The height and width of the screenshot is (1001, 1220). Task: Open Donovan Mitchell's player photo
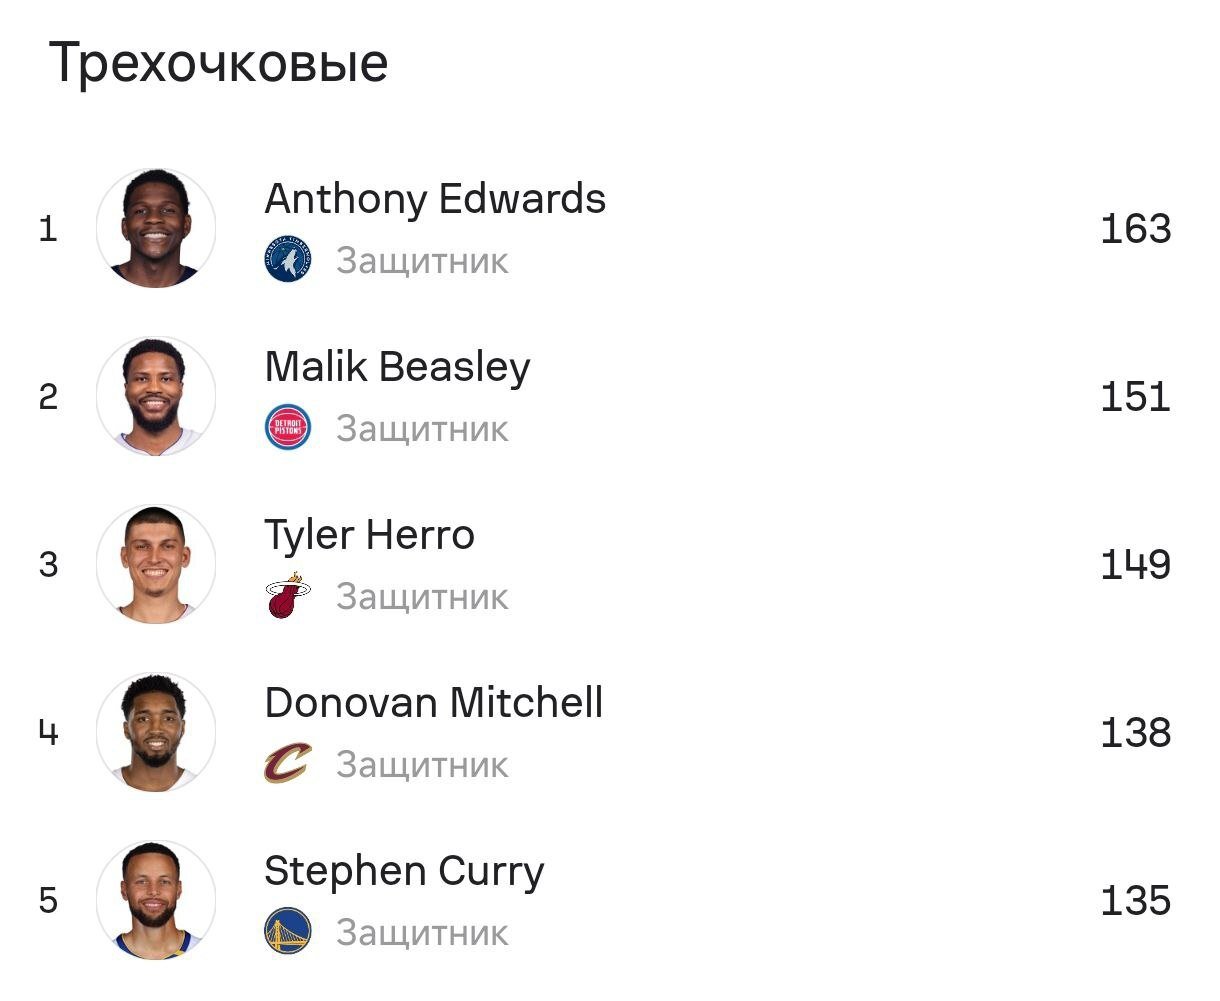pos(156,733)
